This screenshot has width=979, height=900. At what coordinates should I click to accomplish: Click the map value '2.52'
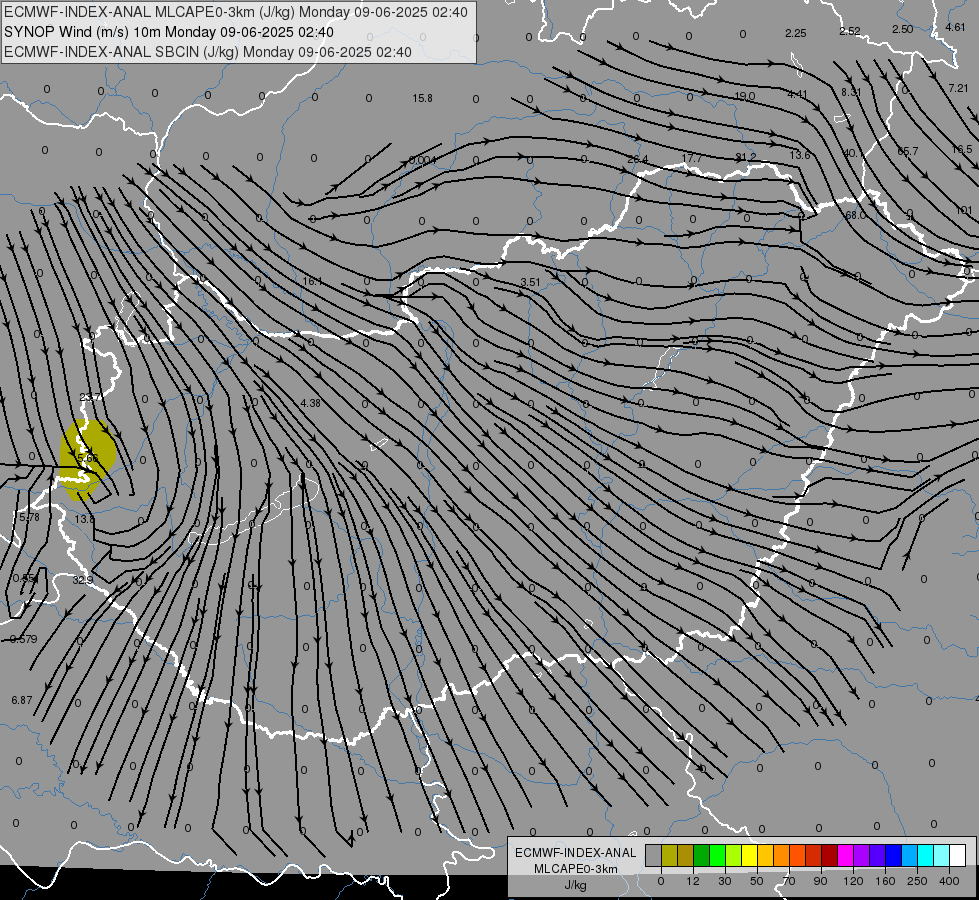click(850, 31)
